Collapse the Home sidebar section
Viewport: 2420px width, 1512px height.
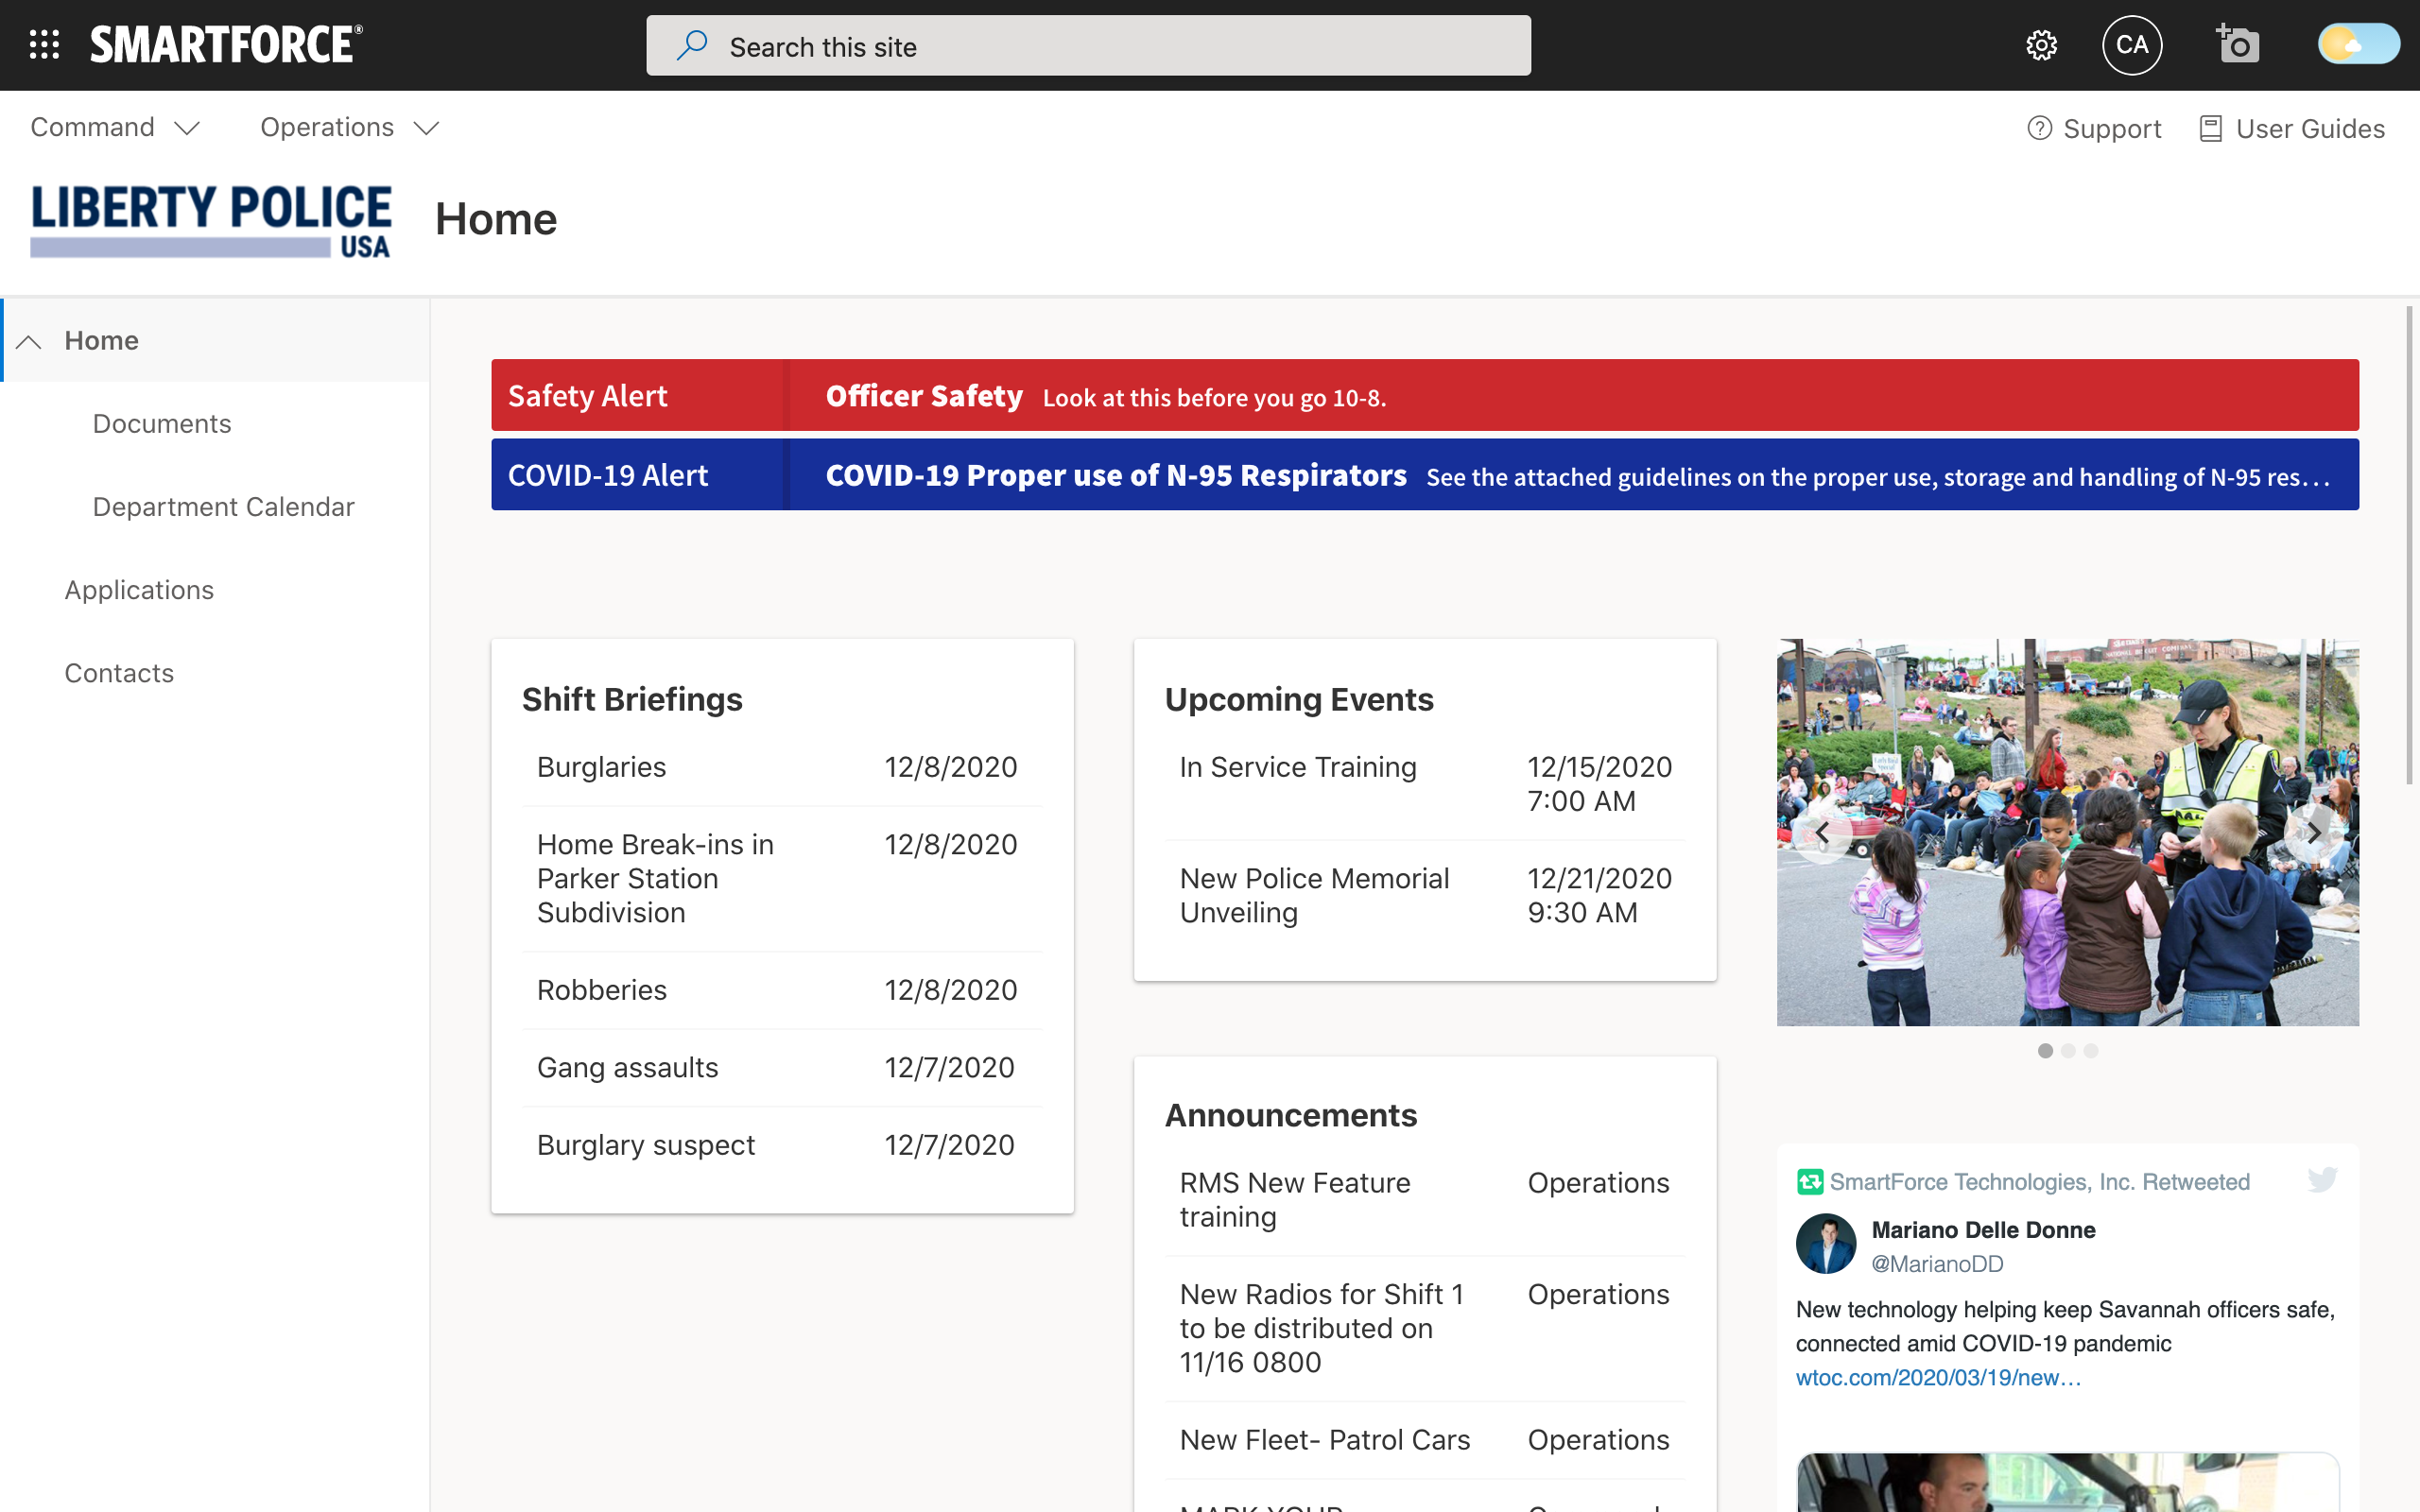click(29, 341)
